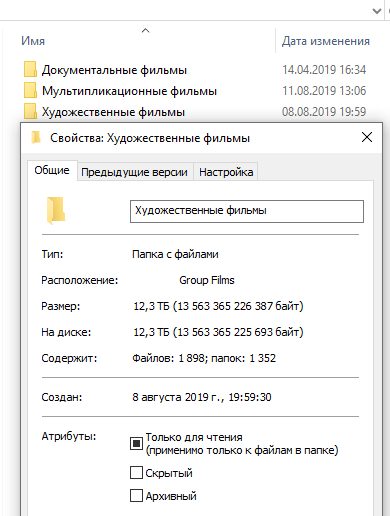The image size is (390, 516).
Task: Open the Документальные фильмы folder icon
Action: point(30,69)
